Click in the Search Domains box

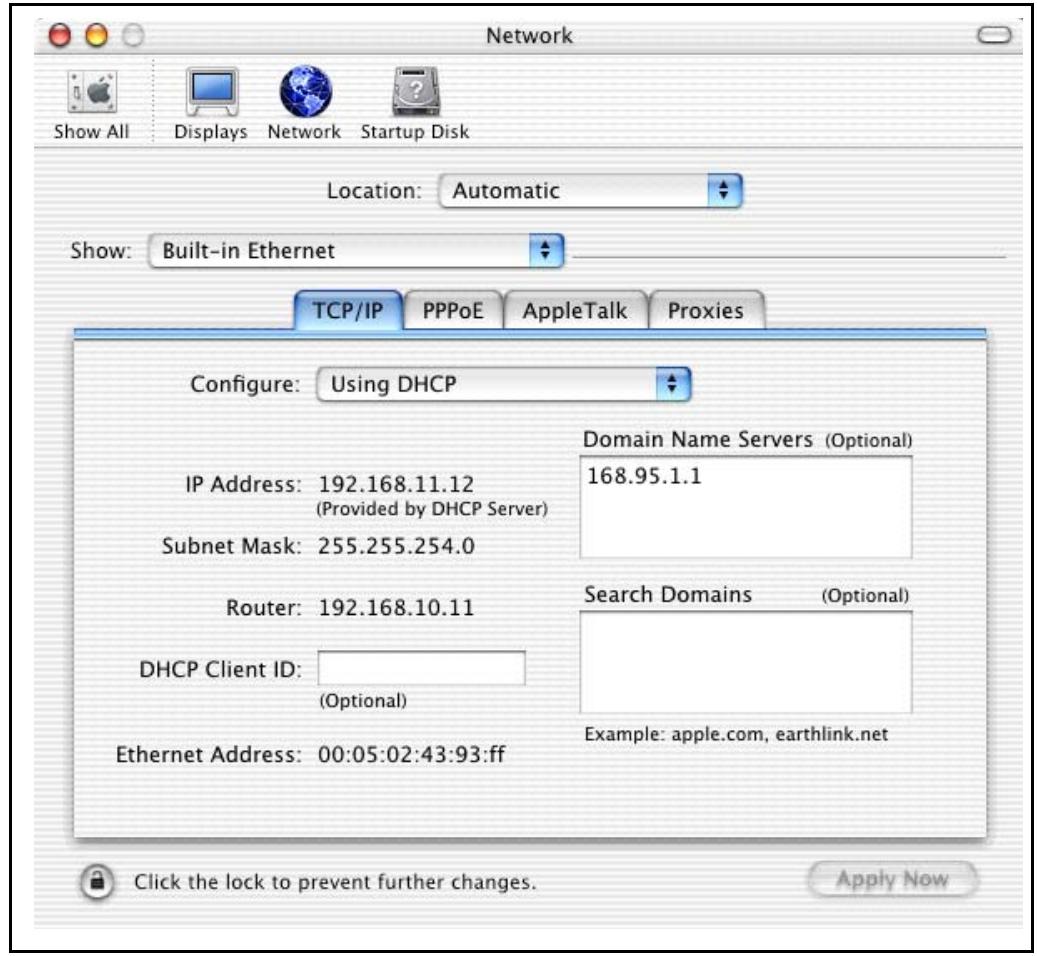tap(746, 662)
